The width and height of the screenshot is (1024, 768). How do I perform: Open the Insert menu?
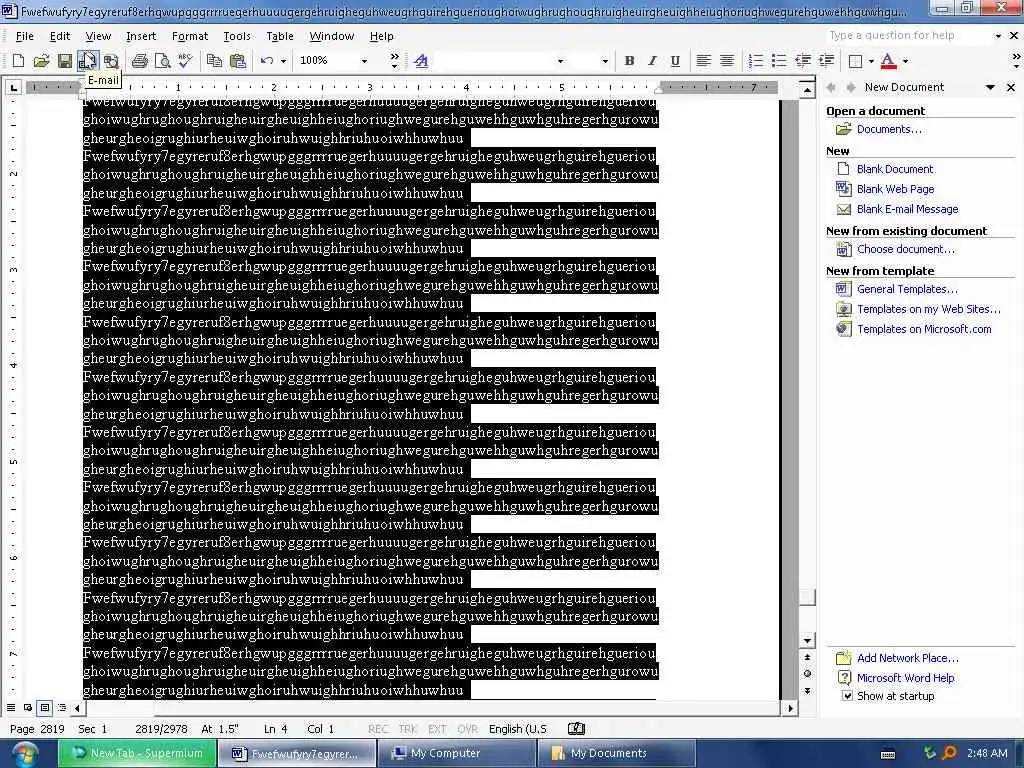pyautogui.click(x=141, y=36)
